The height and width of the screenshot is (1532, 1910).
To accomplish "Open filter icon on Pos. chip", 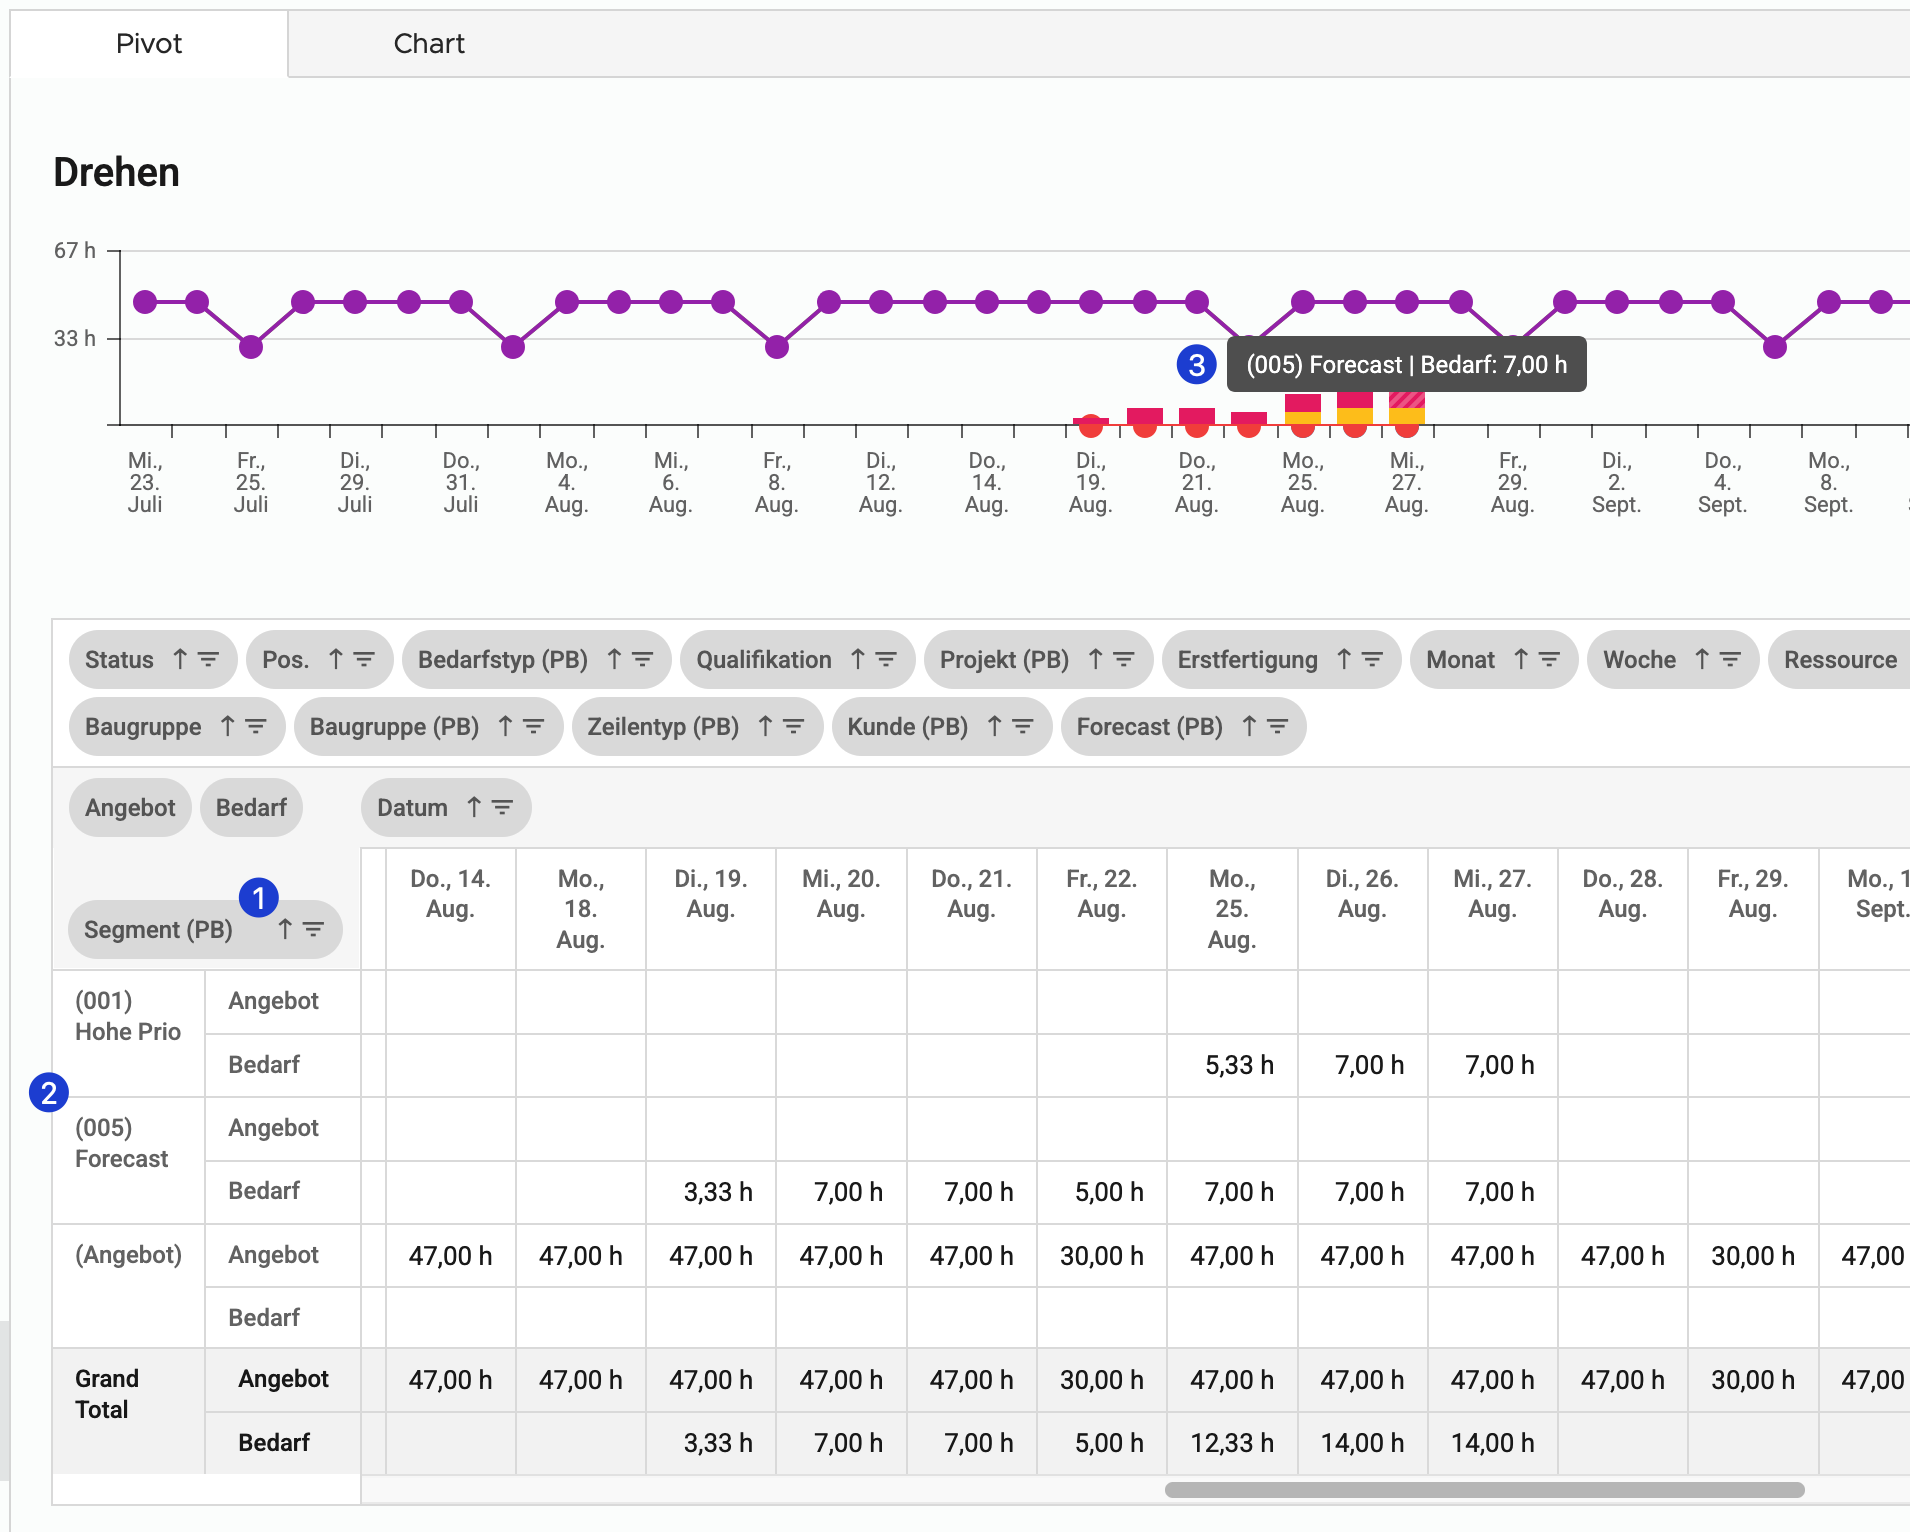I will click(365, 659).
